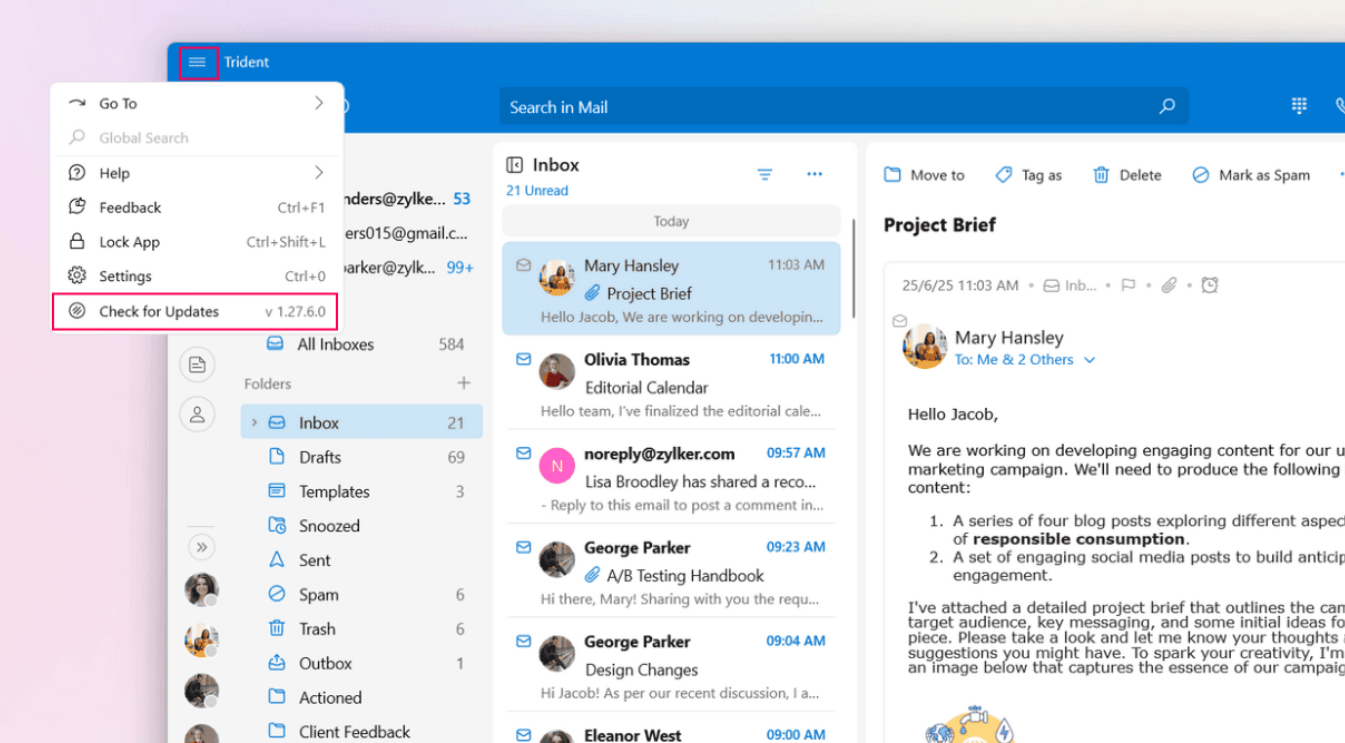
Task: Open the Inbox folder
Action: click(x=362, y=423)
